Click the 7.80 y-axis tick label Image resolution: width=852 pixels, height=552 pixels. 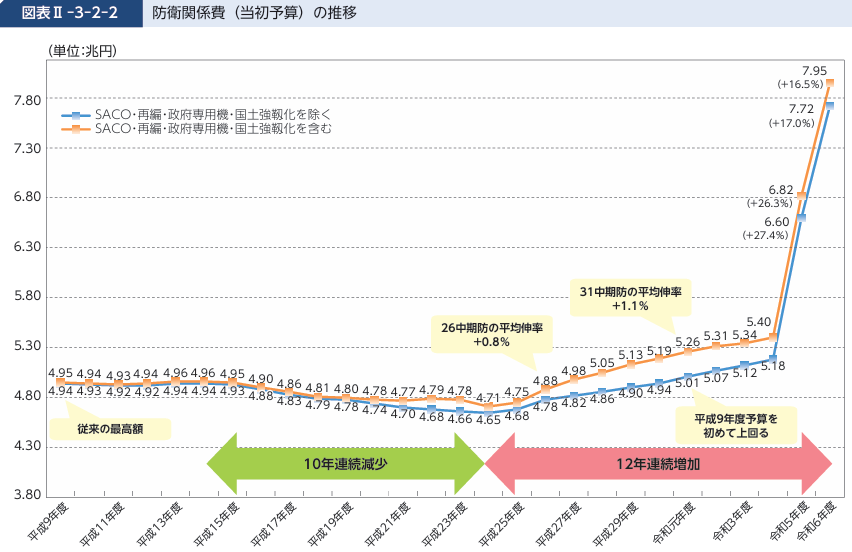27,100
